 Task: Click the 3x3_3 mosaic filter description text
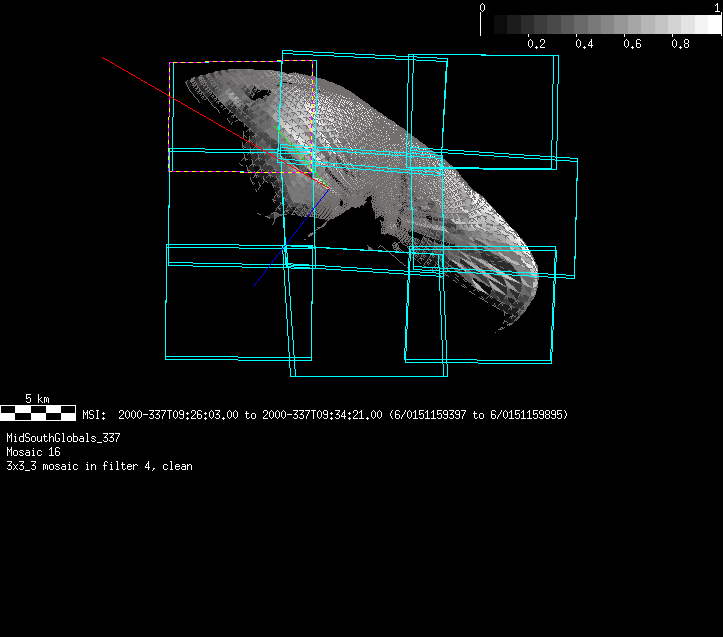99,466
